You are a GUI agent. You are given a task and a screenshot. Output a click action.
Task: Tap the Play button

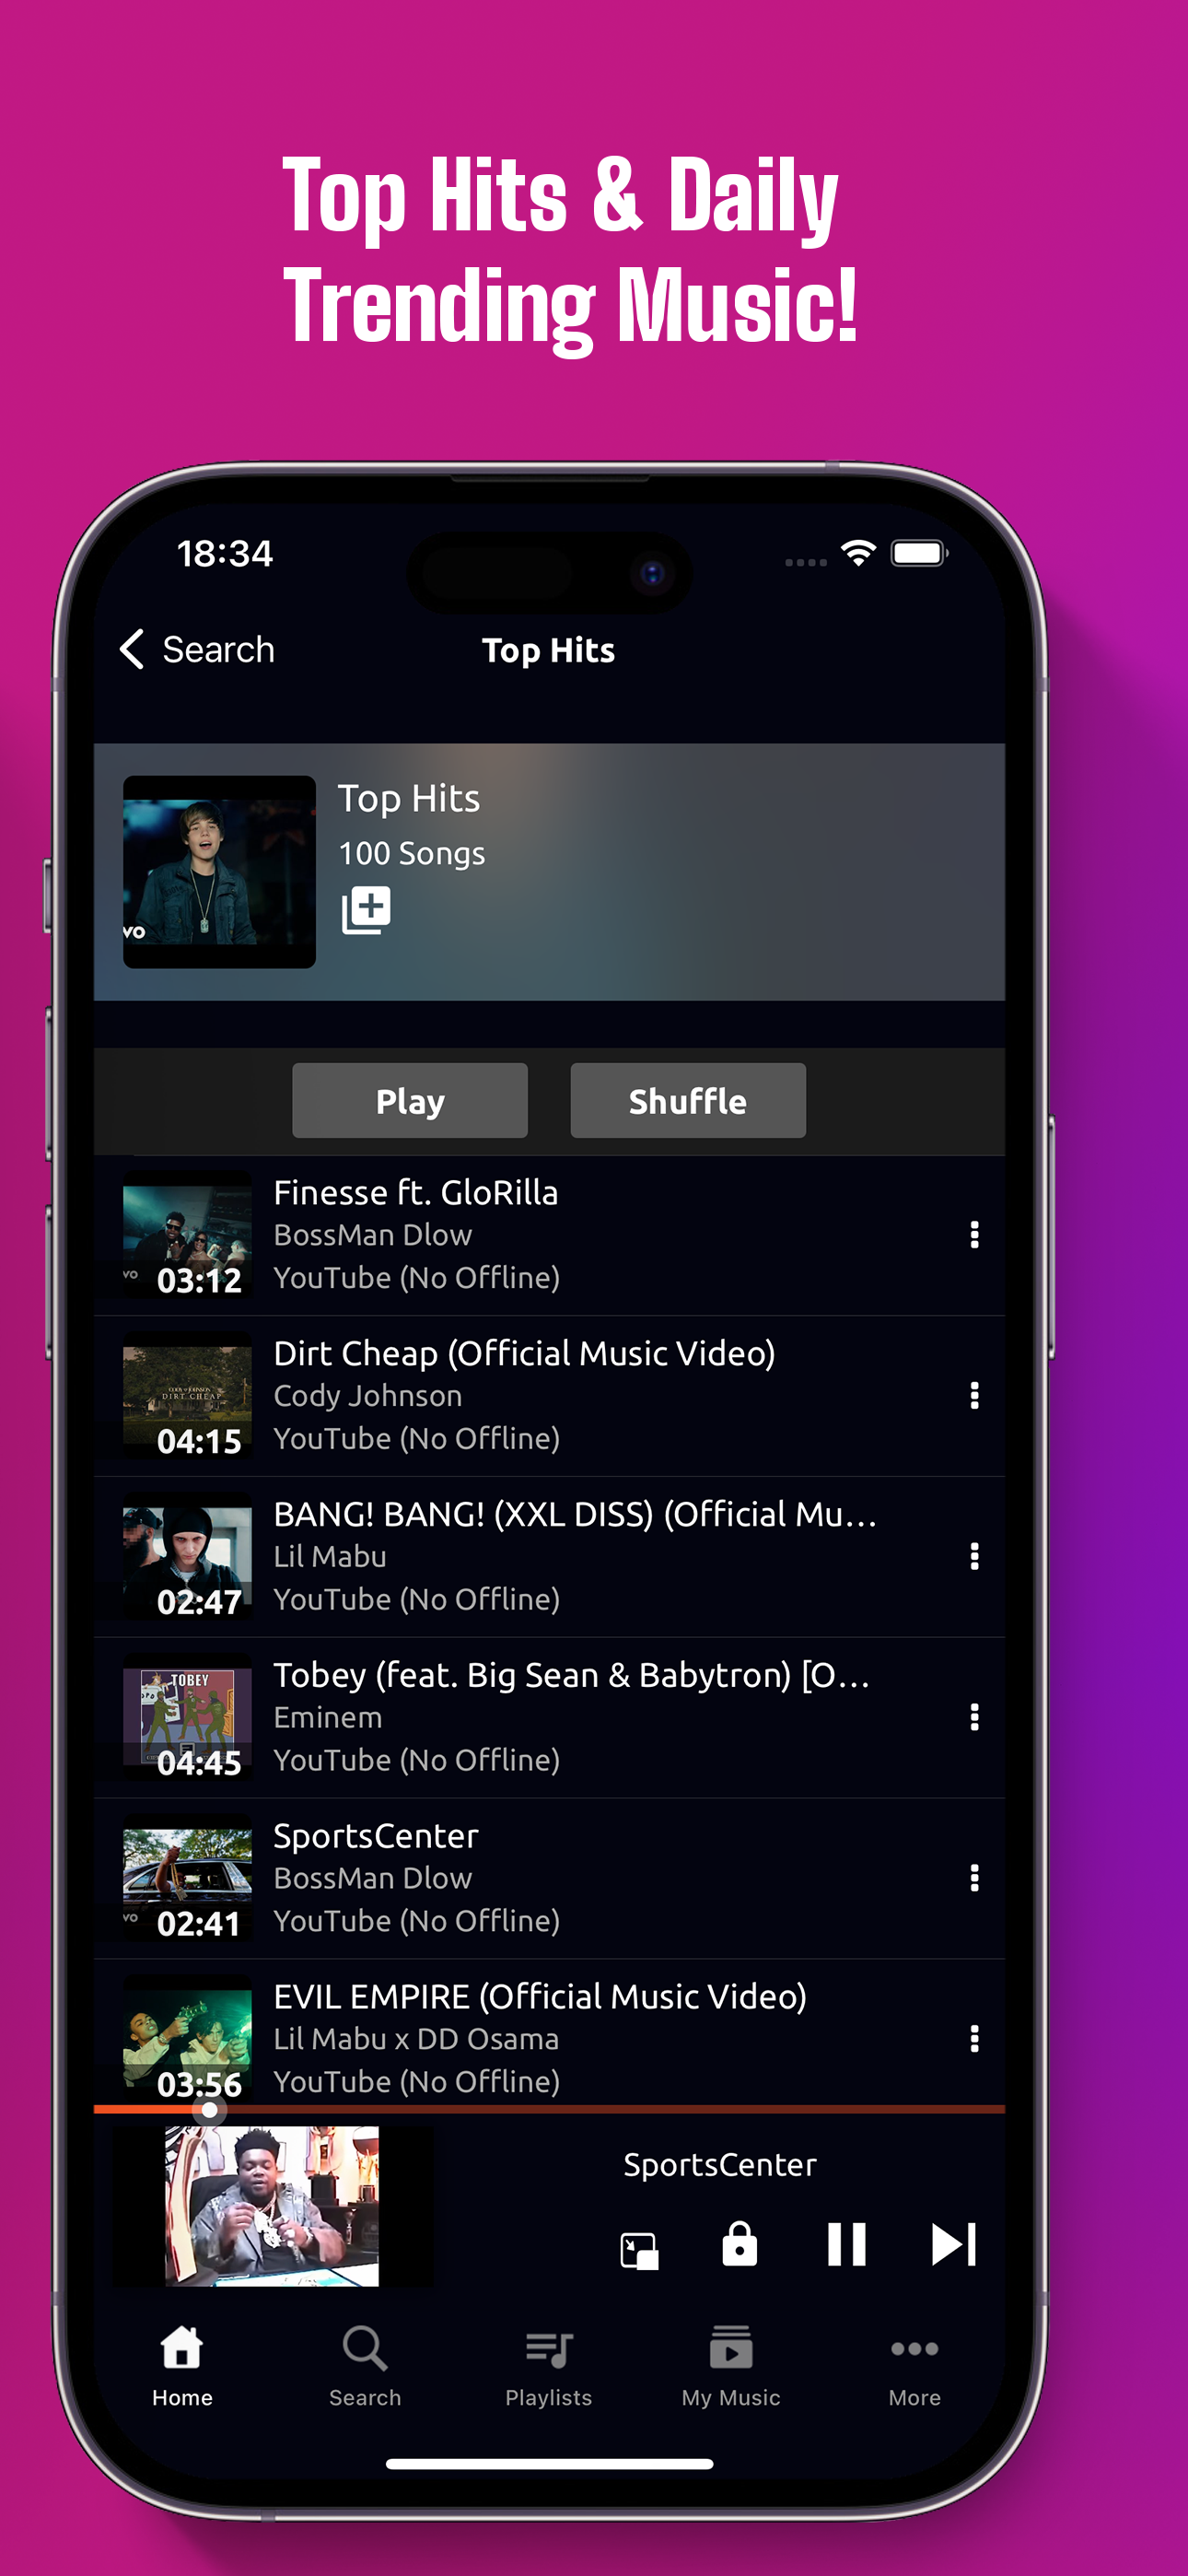coord(410,1101)
